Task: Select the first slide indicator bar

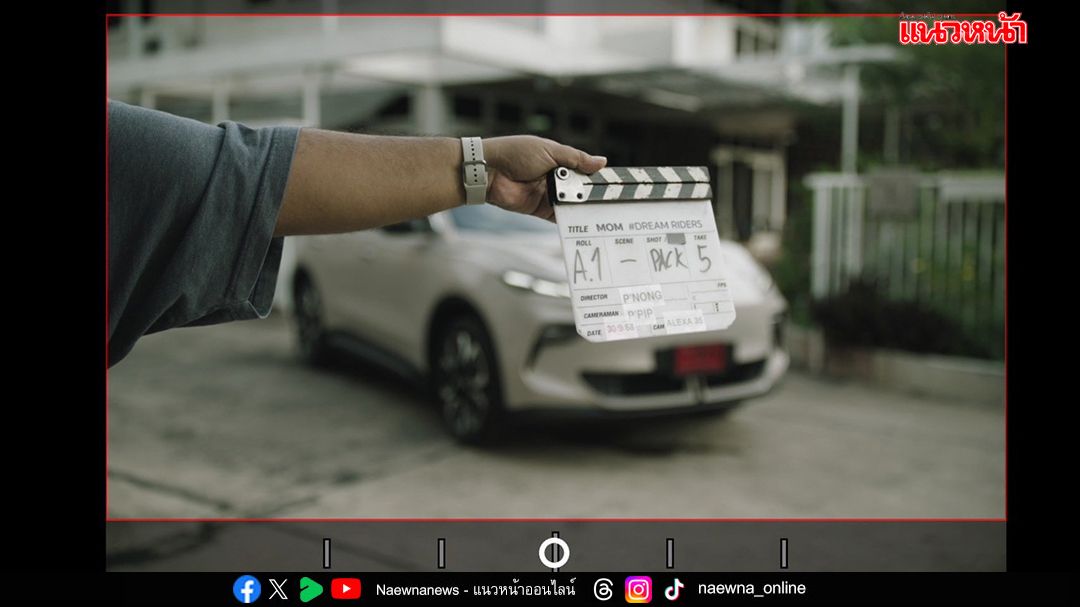Action: pyautogui.click(x=327, y=553)
